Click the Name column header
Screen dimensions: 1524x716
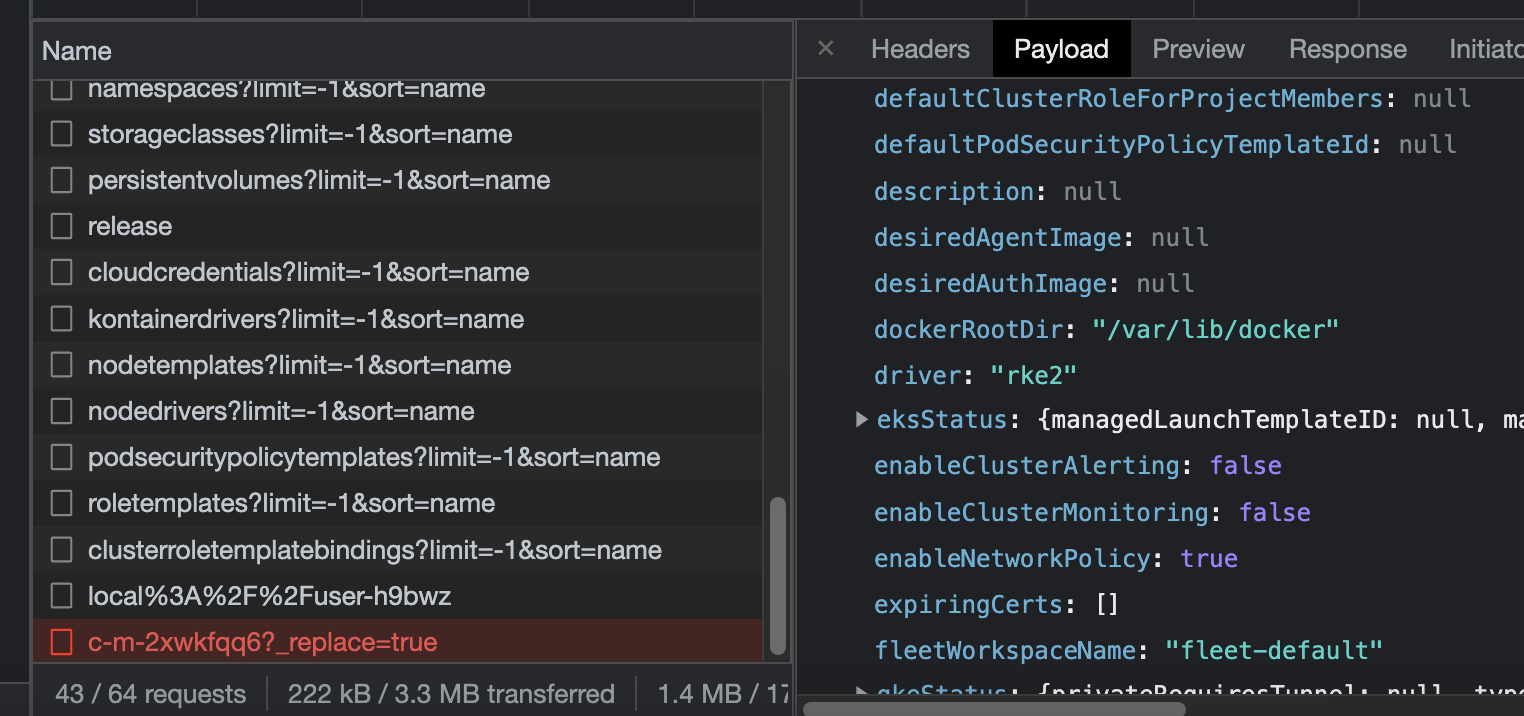(x=412, y=51)
